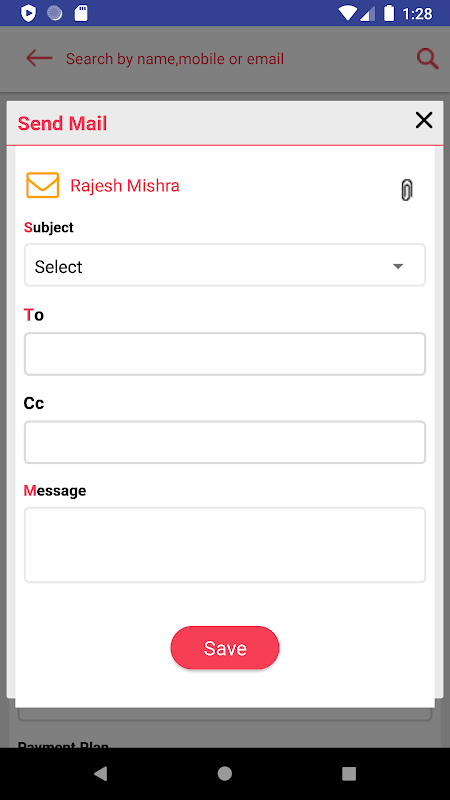Open the Subject Select dropdown
The width and height of the screenshot is (450, 800).
click(x=225, y=265)
